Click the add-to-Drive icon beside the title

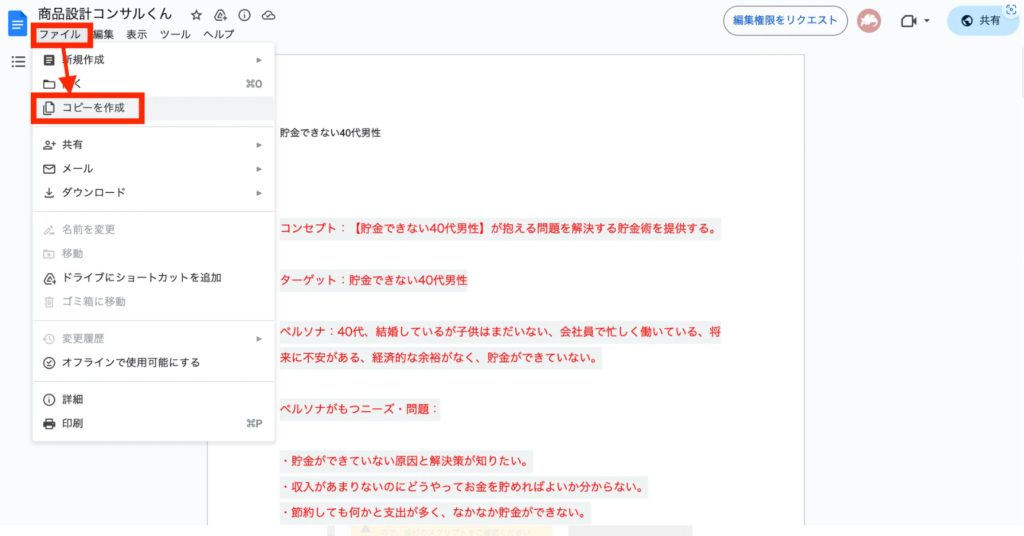[220, 15]
